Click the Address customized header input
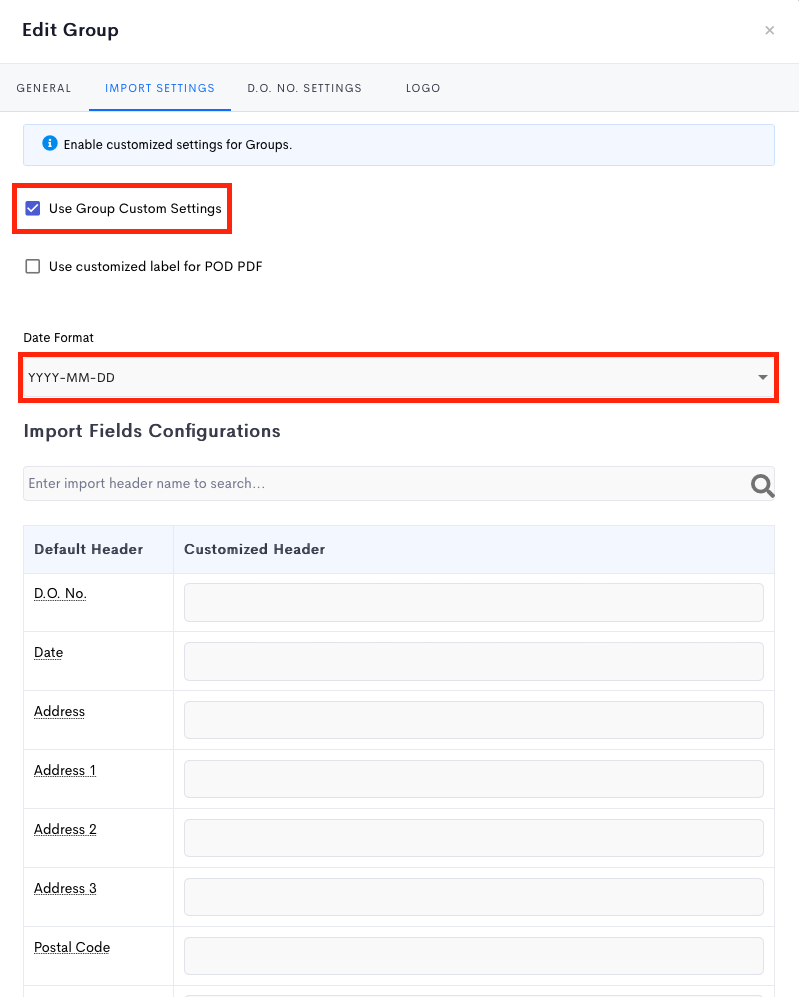Image resolution: width=799 pixels, height=997 pixels. (474, 720)
